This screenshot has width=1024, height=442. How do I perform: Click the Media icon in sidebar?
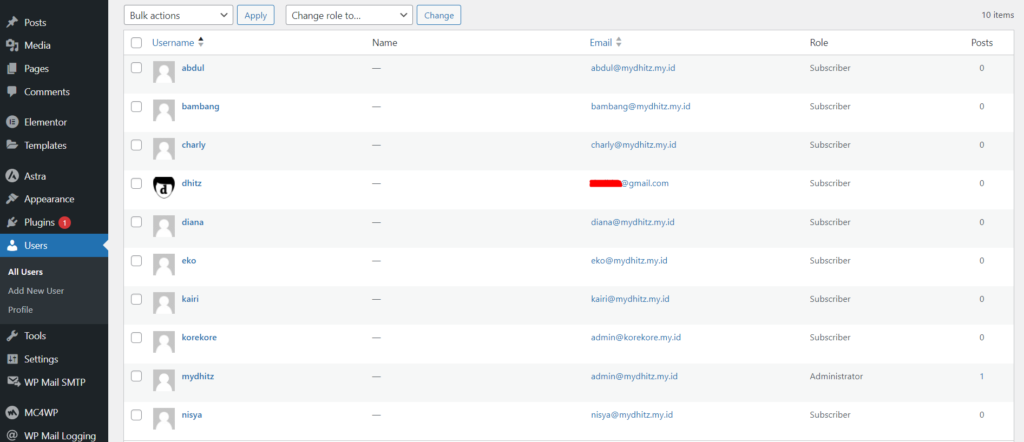tap(12, 46)
